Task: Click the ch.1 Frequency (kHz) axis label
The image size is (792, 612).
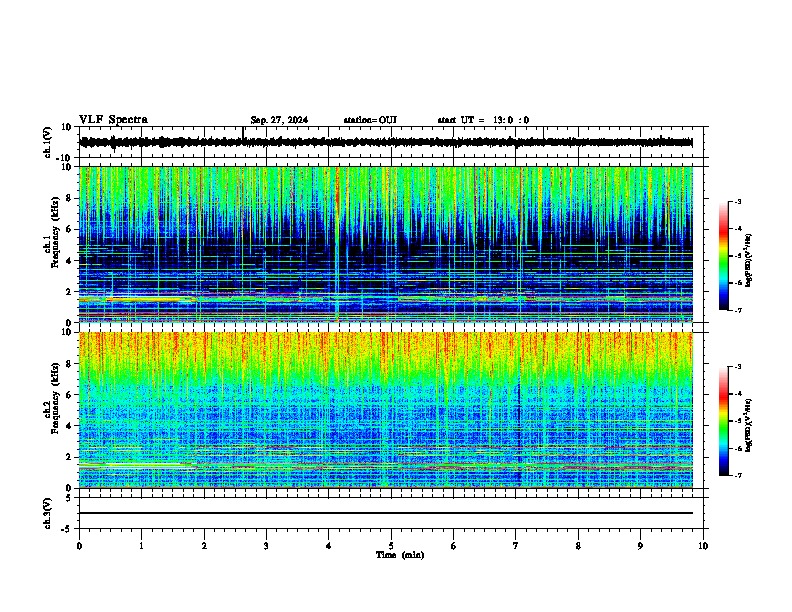Action: pyautogui.click(x=51, y=232)
